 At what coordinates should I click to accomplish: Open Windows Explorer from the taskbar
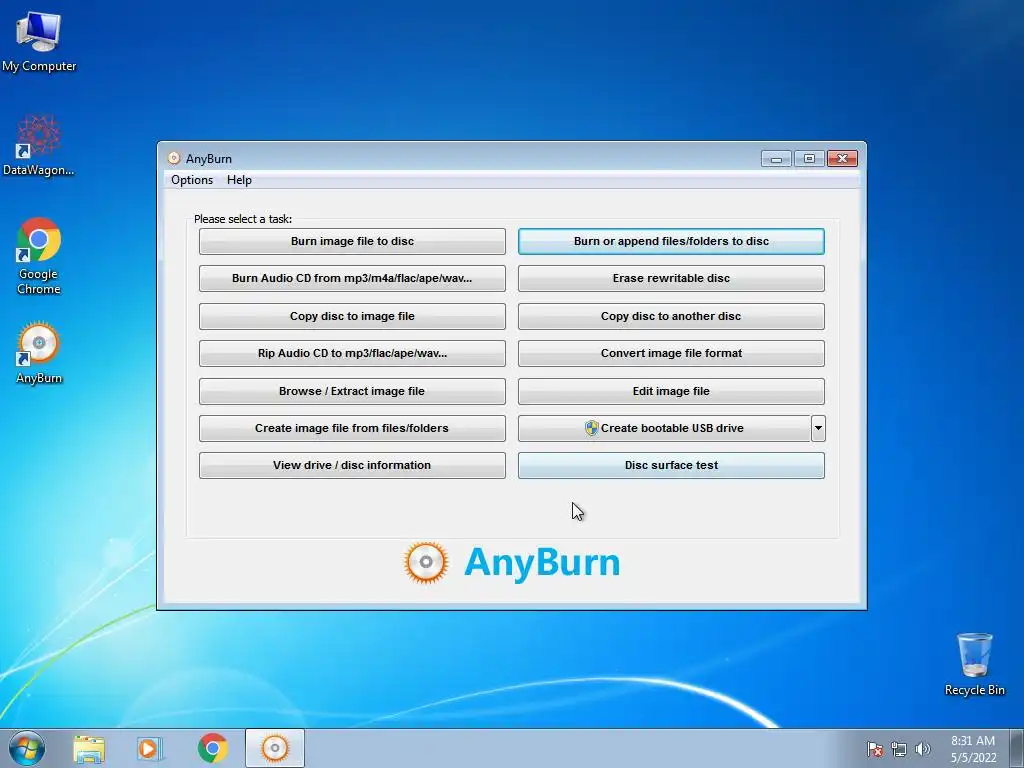pos(89,748)
